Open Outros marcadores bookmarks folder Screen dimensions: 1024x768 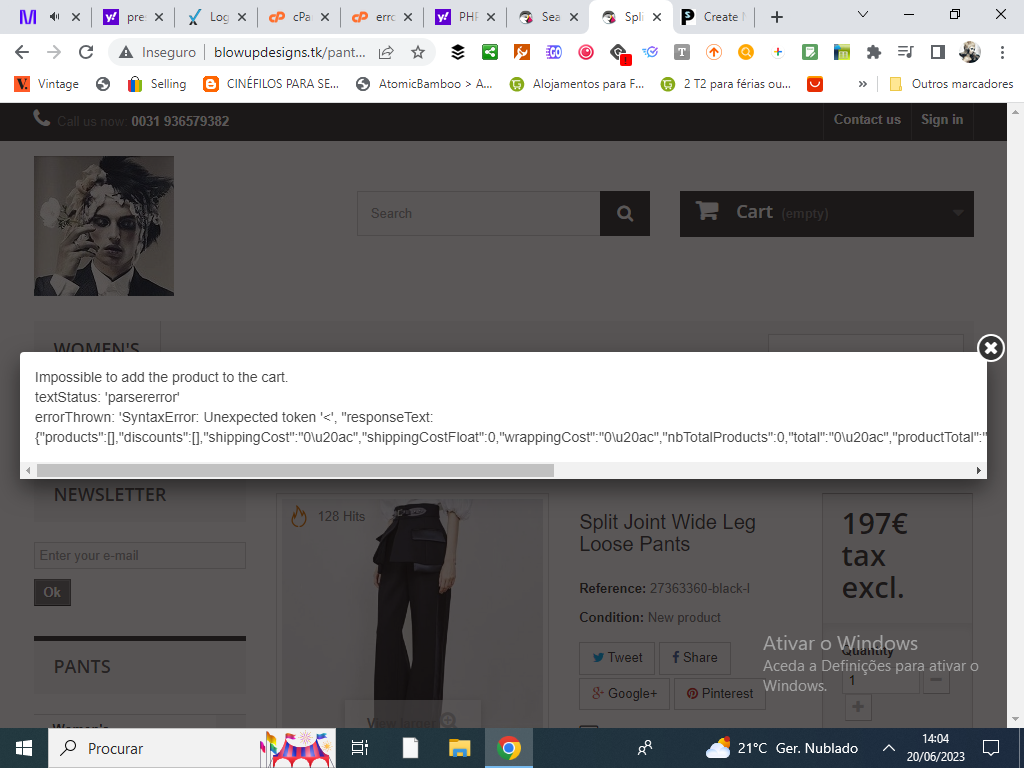pyautogui.click(x=952, y=84)
